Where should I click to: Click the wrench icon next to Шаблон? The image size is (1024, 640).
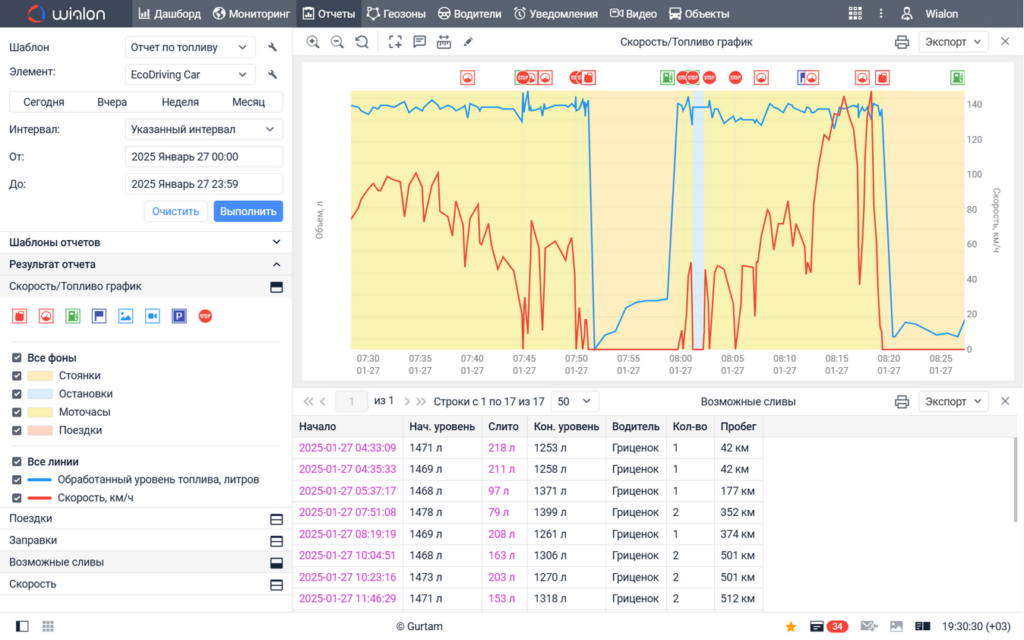[273, 47]
